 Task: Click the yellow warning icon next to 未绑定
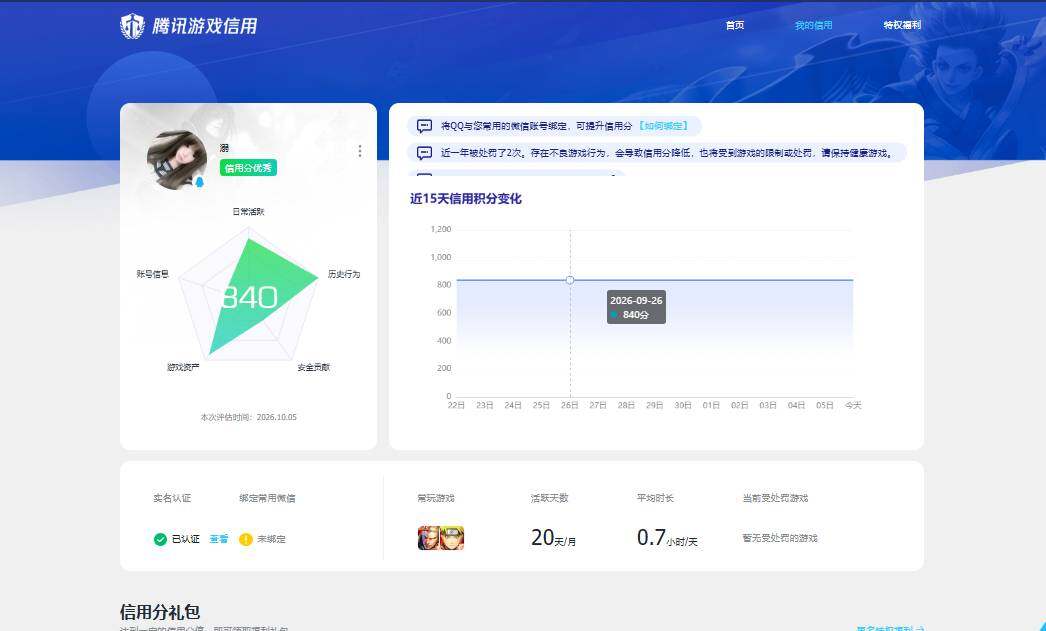click(245, 539)
